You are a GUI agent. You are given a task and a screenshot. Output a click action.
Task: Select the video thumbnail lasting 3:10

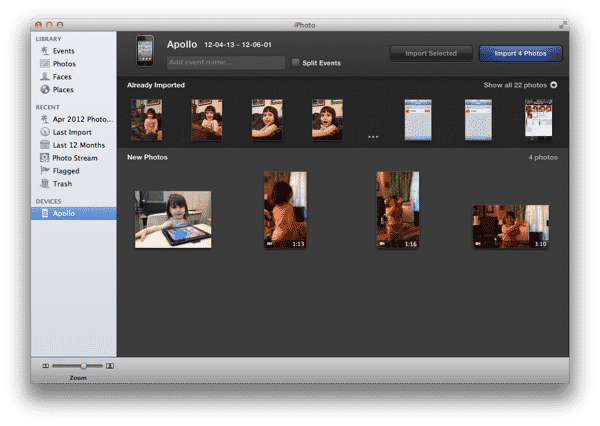tap(511, 227)
